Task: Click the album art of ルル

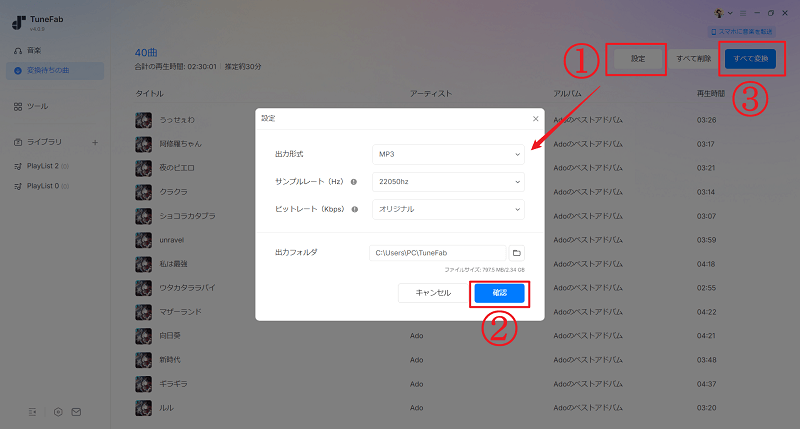Action: point(143,408)
